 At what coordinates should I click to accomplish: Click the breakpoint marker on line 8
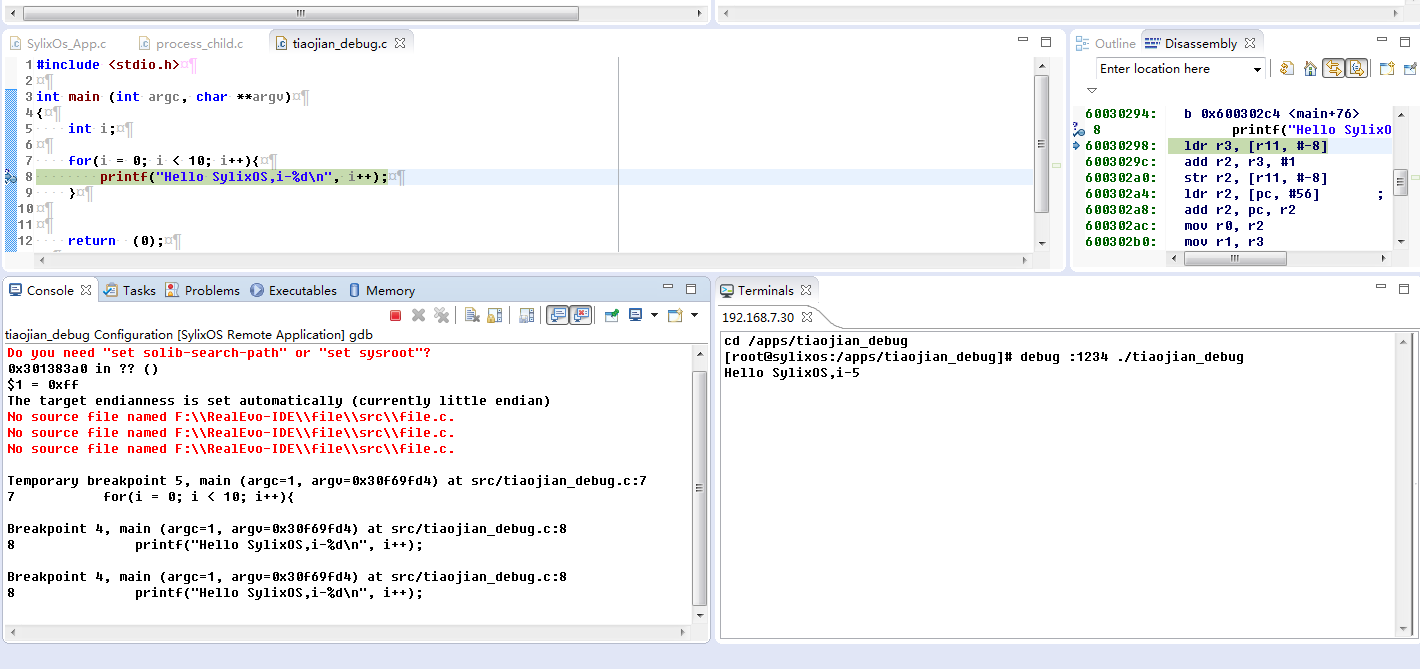pyautogui.click(x=11, y=176)
